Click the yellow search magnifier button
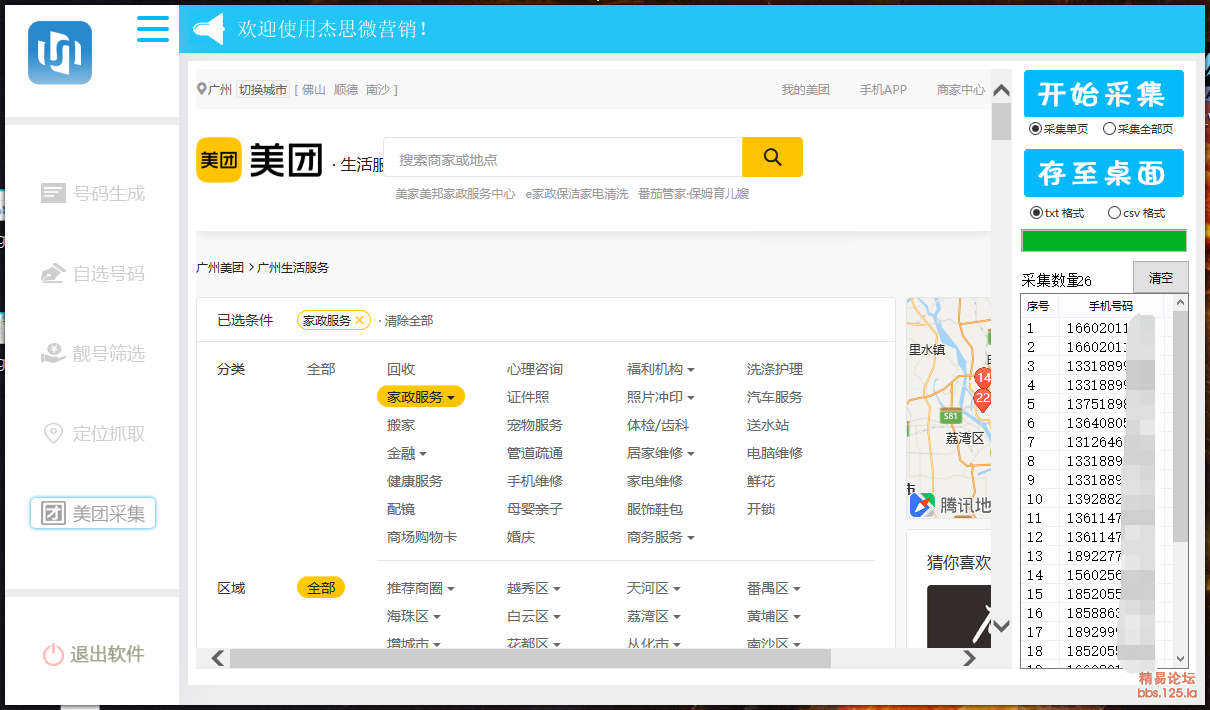The height and width of the screenshot is (710, 1210). (772, 157)
